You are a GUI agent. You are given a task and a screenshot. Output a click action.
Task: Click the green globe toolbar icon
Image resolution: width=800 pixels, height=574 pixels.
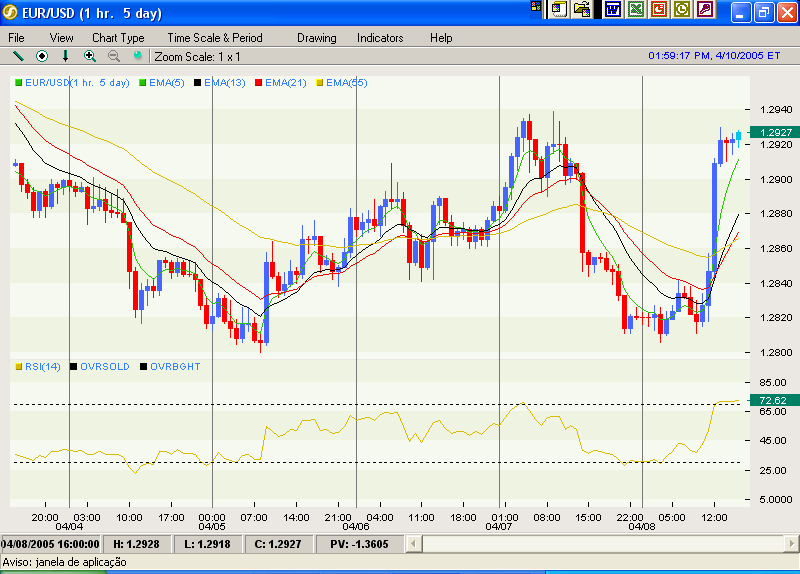pos(138,56)
